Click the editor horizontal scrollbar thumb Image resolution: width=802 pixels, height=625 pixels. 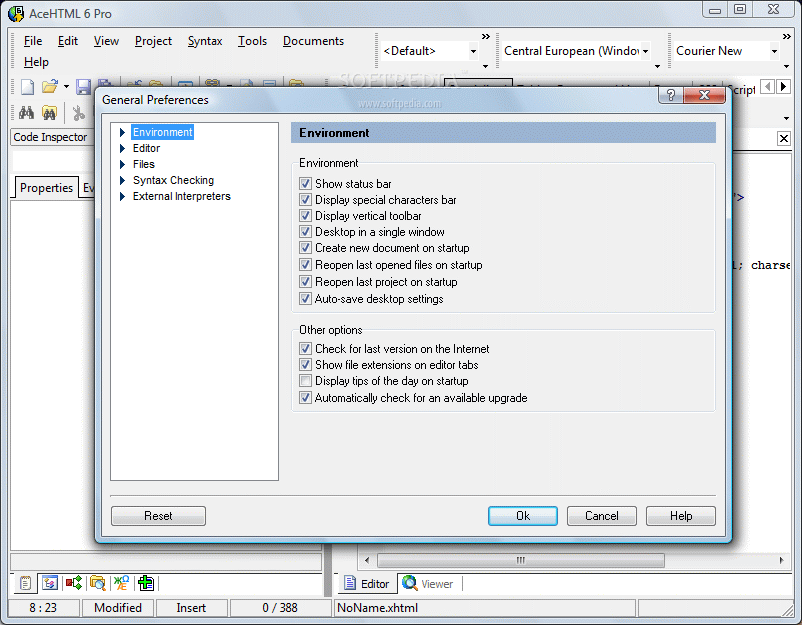point(521,561)
